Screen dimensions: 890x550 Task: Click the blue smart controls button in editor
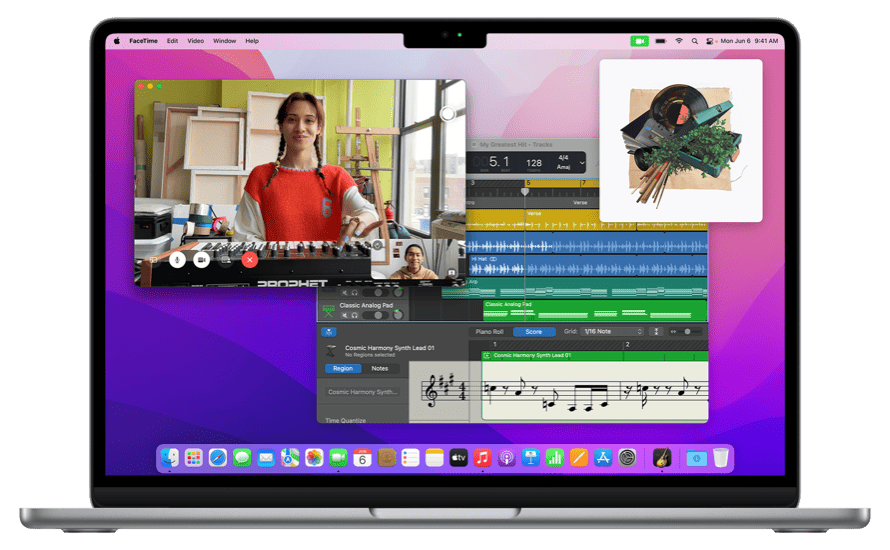point(329,332)
